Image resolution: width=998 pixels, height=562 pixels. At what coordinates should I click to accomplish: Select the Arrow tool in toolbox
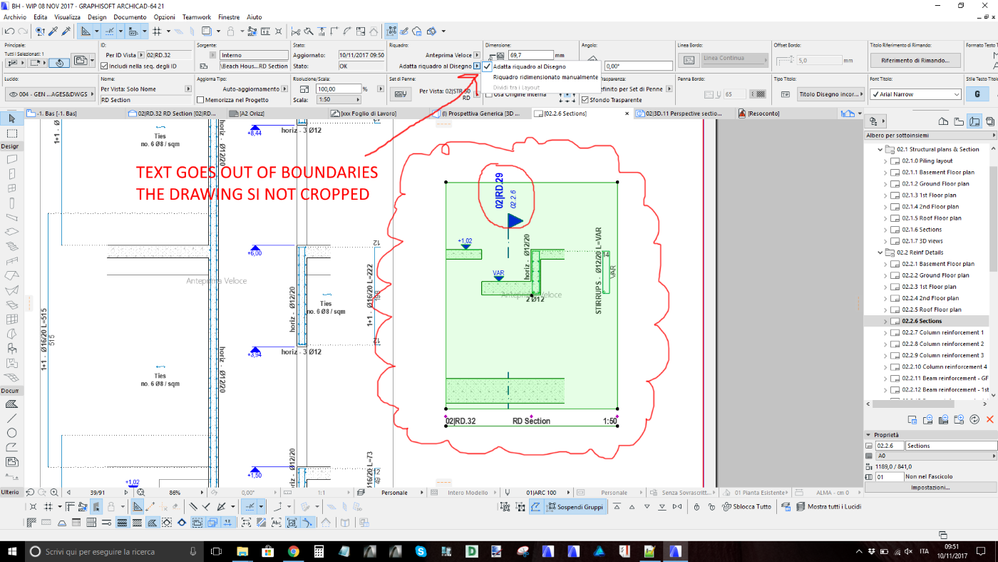click(x=11, y=119)
